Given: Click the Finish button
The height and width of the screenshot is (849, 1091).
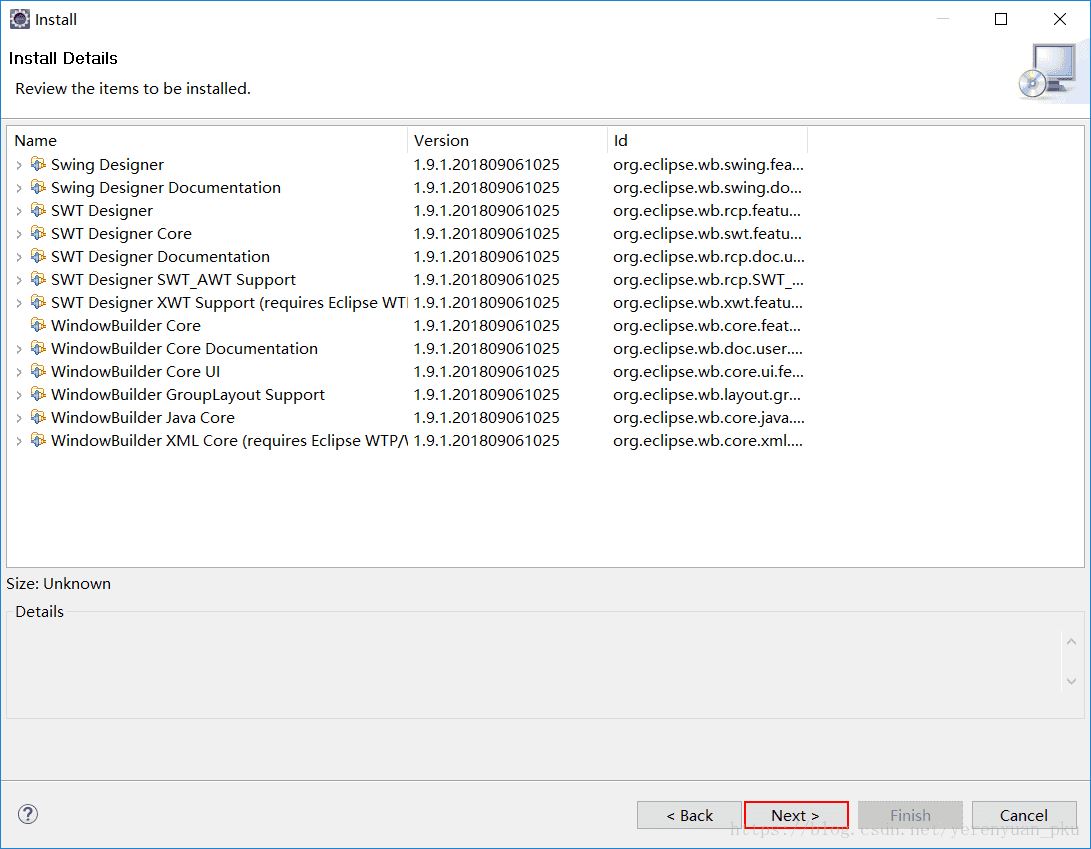Looking at the screenshot, I should [x=910, y=815].
